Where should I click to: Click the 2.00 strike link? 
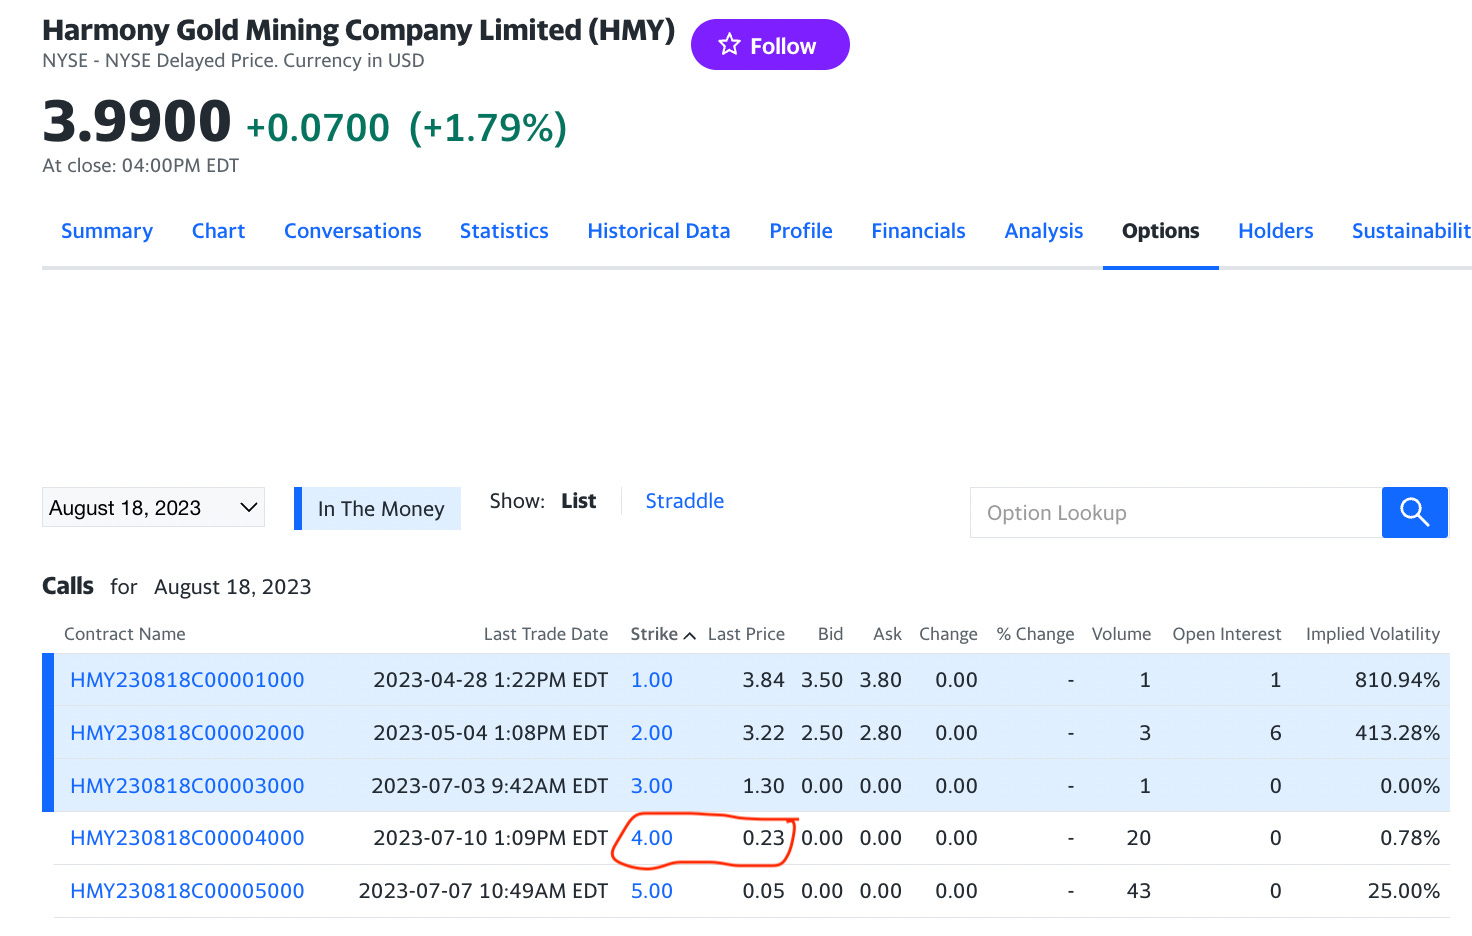click(x=652, y=733)
